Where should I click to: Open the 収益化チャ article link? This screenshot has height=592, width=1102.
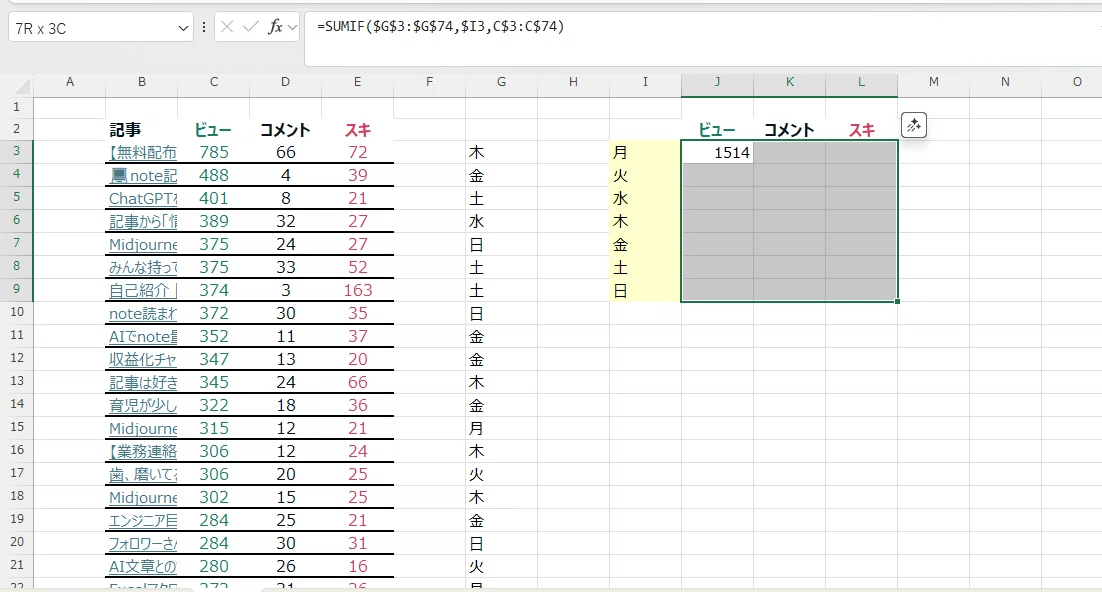[143, 359]
